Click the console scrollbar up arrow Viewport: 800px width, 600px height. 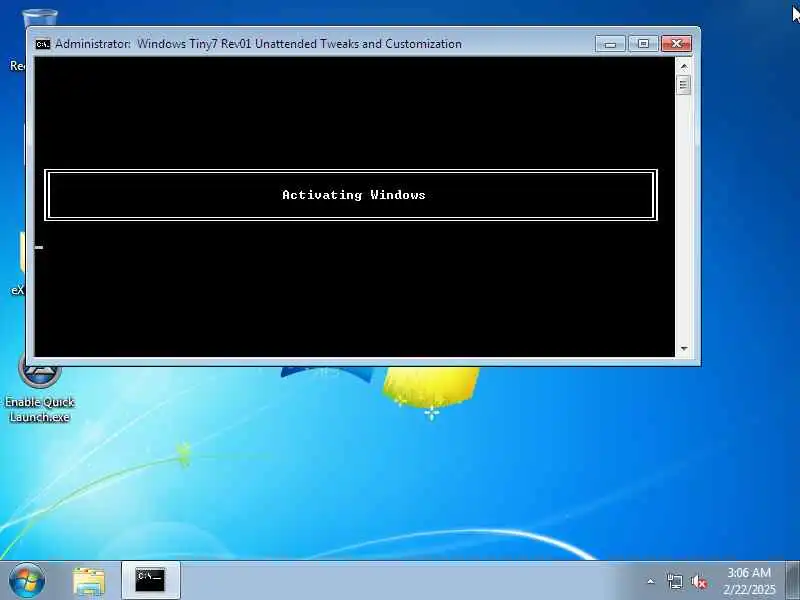[684, 66]
